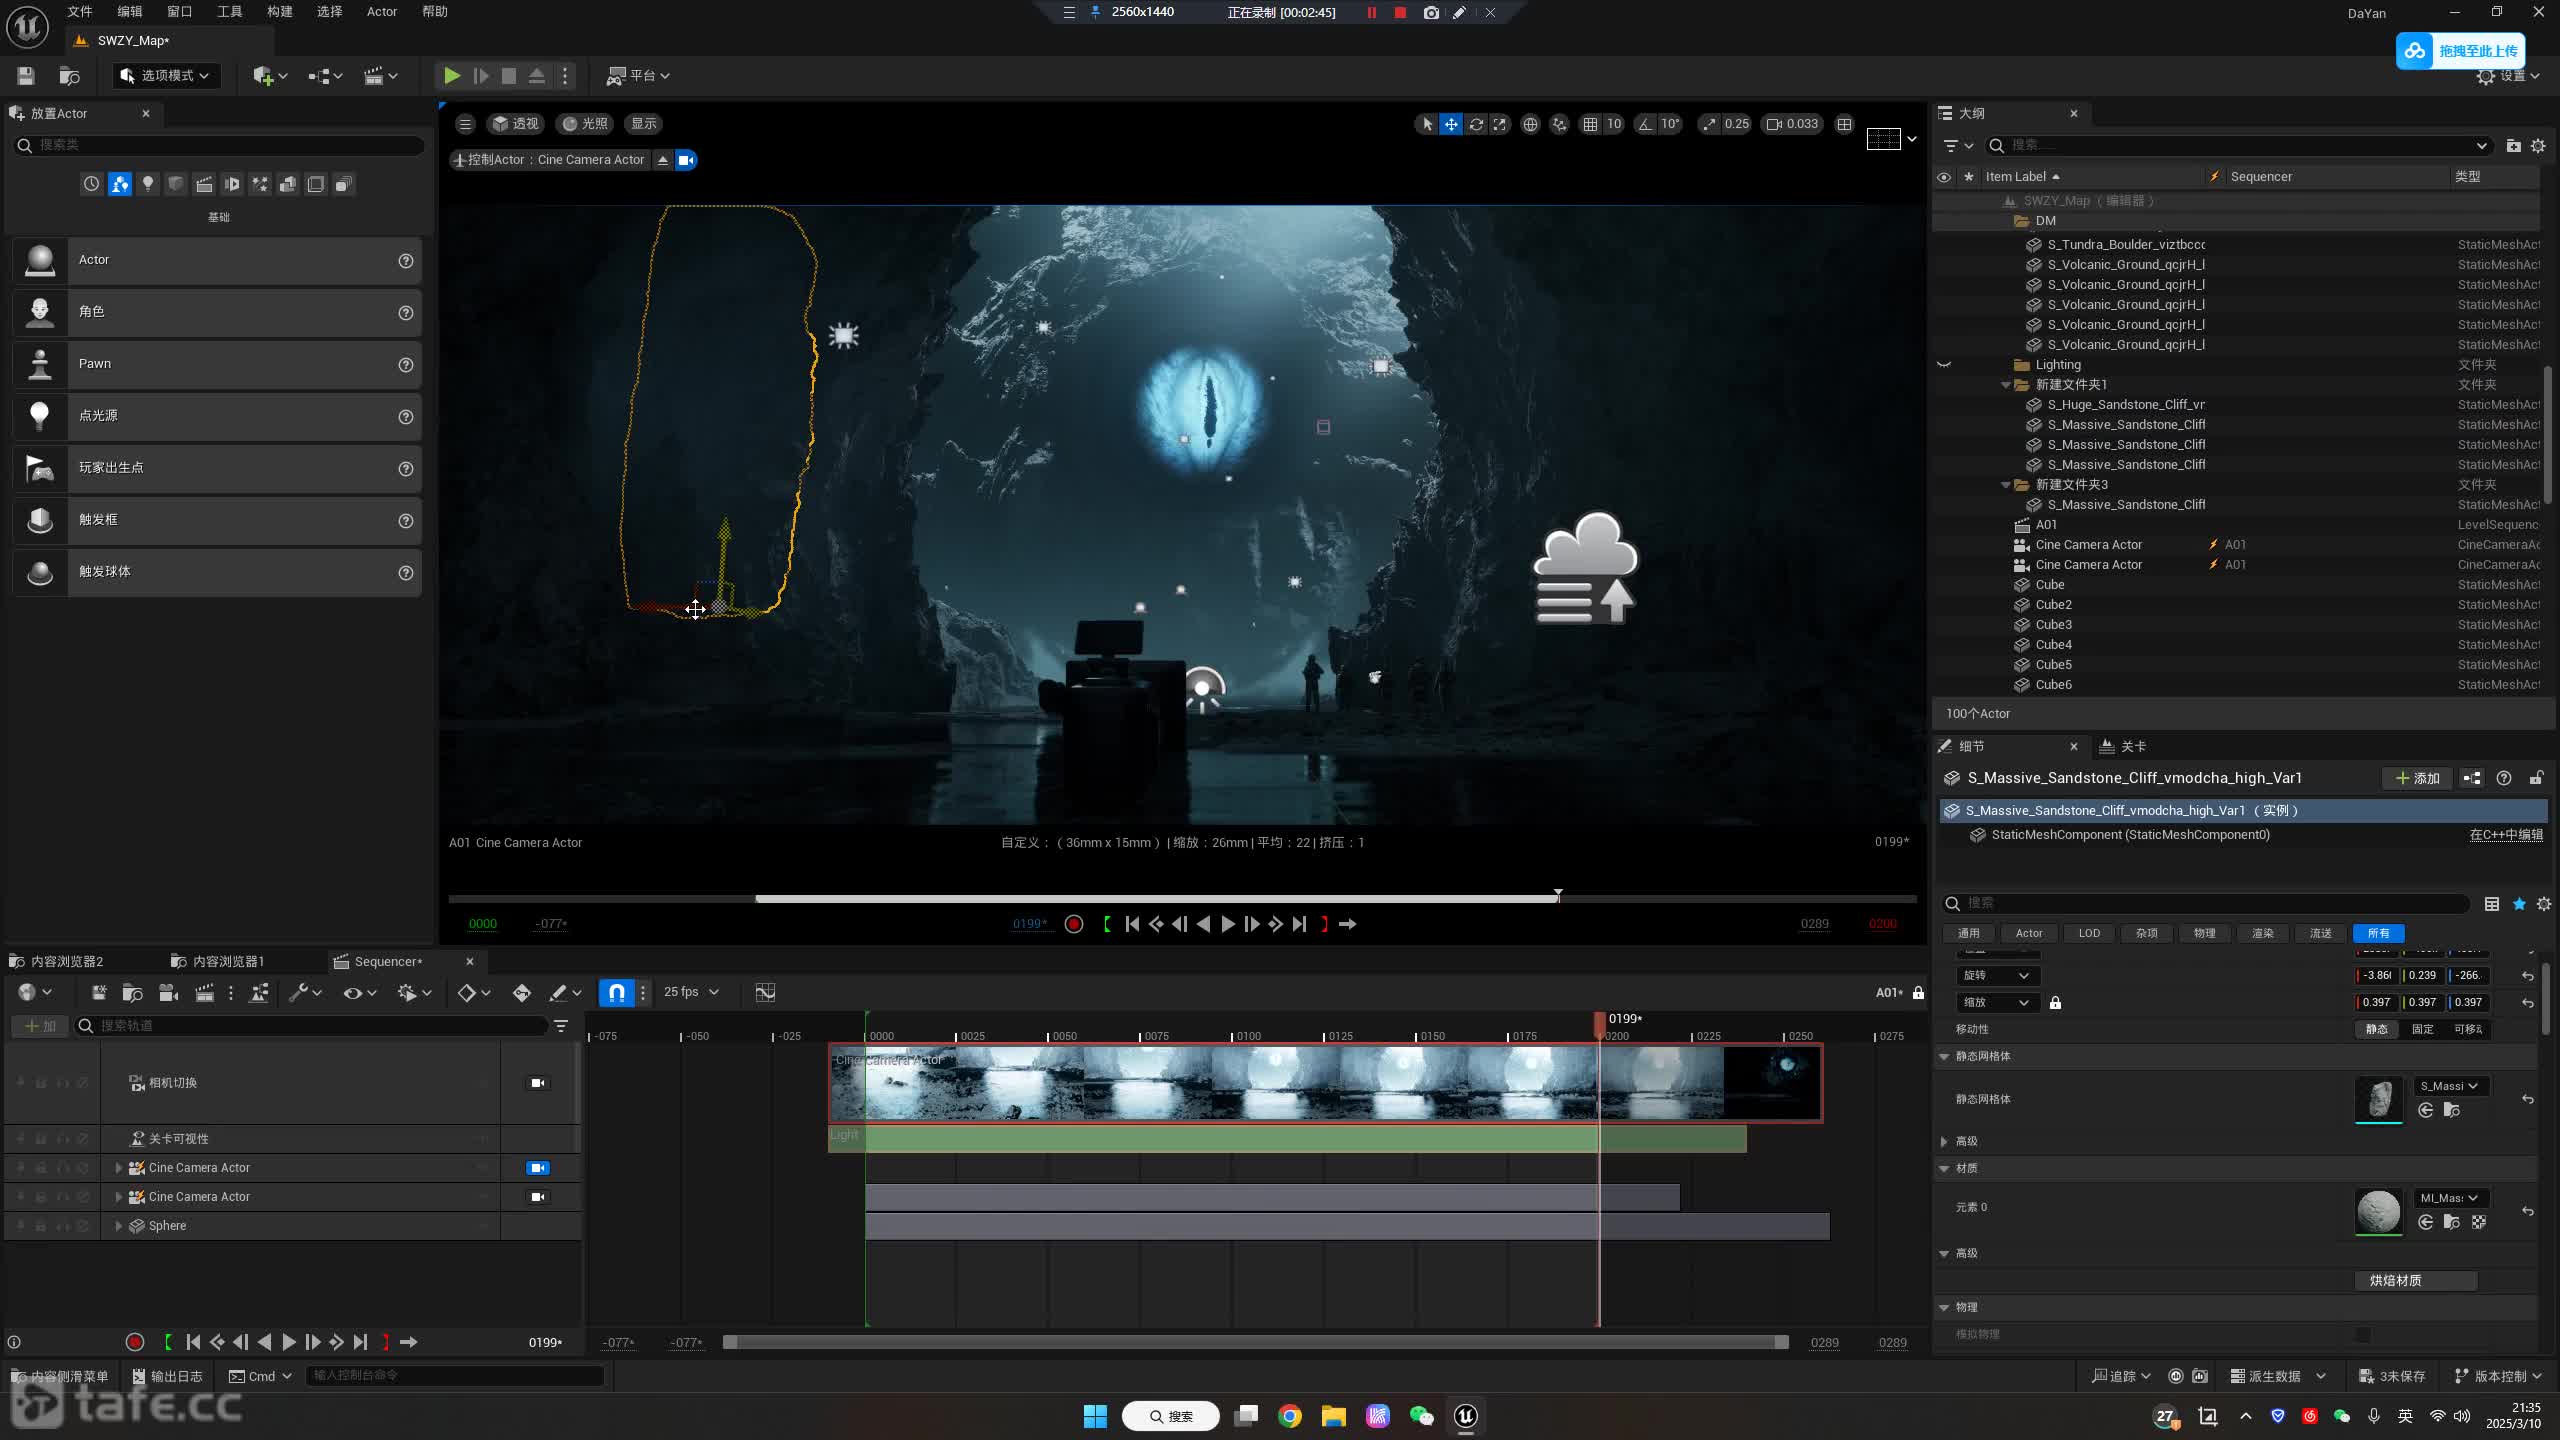2560x1440 pixels.
Task: Open the 构建 build menu
Action: (x=280, y=12)
